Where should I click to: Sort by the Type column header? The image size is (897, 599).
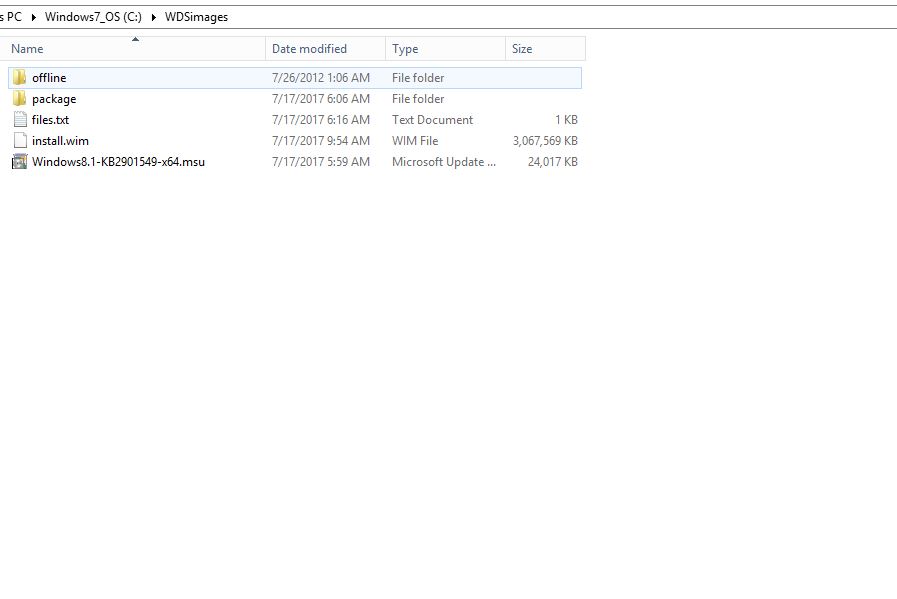(x=446, y=49)
